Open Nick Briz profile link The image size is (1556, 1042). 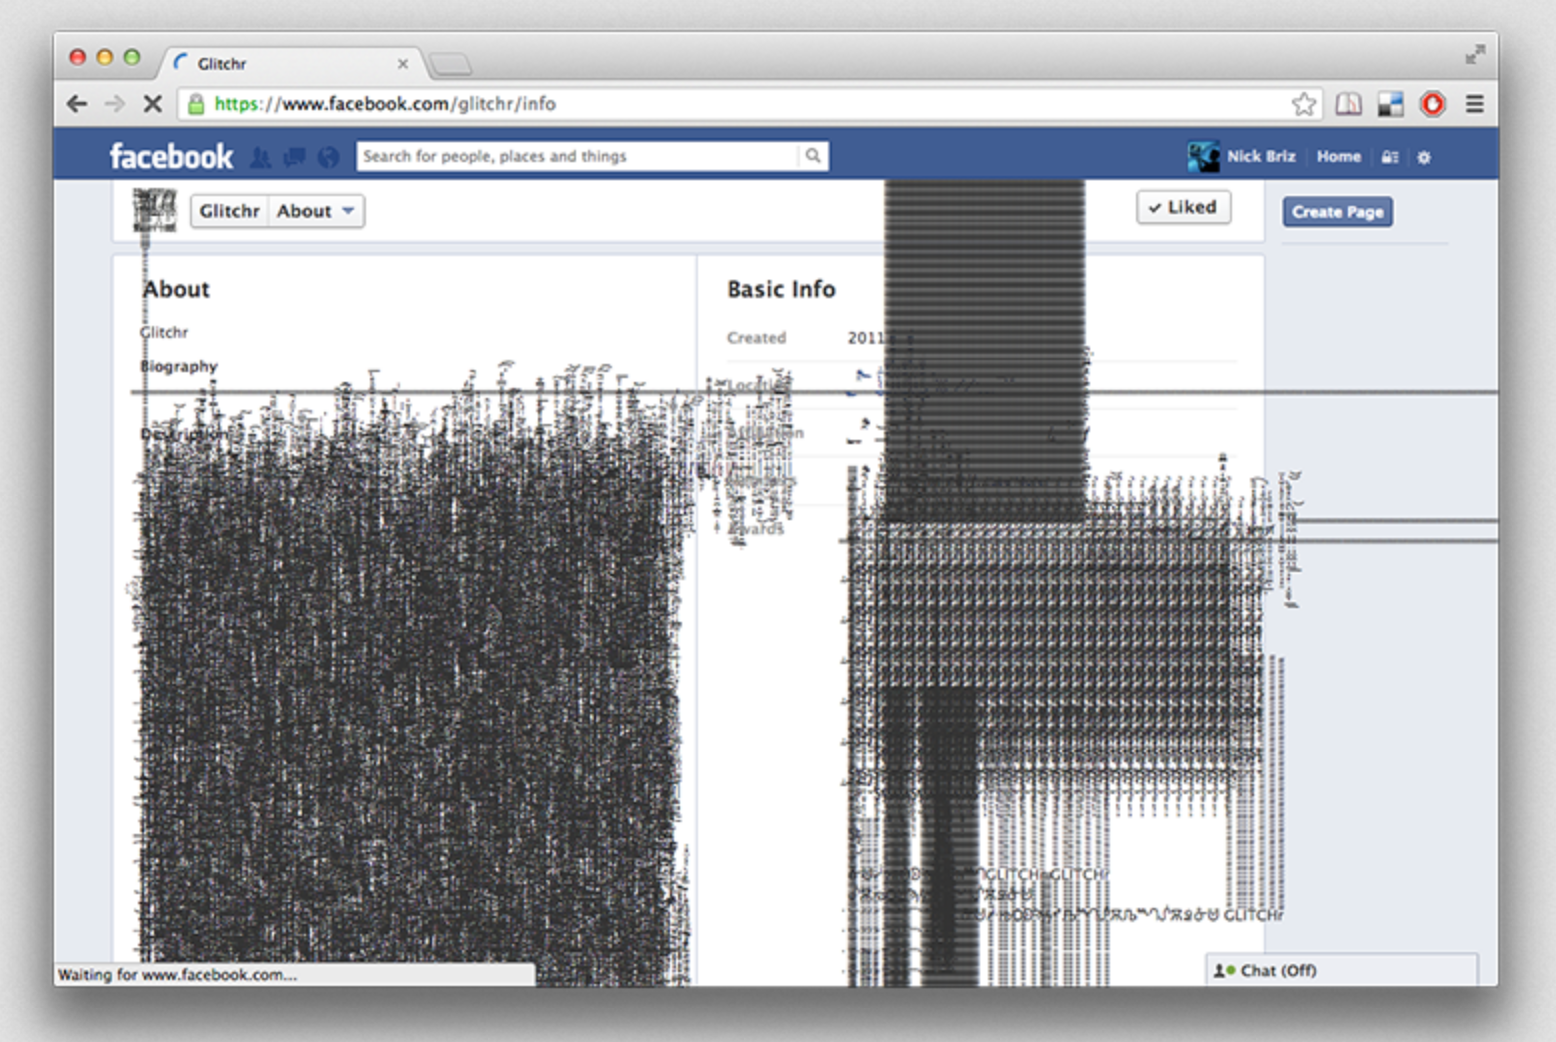1260,156
